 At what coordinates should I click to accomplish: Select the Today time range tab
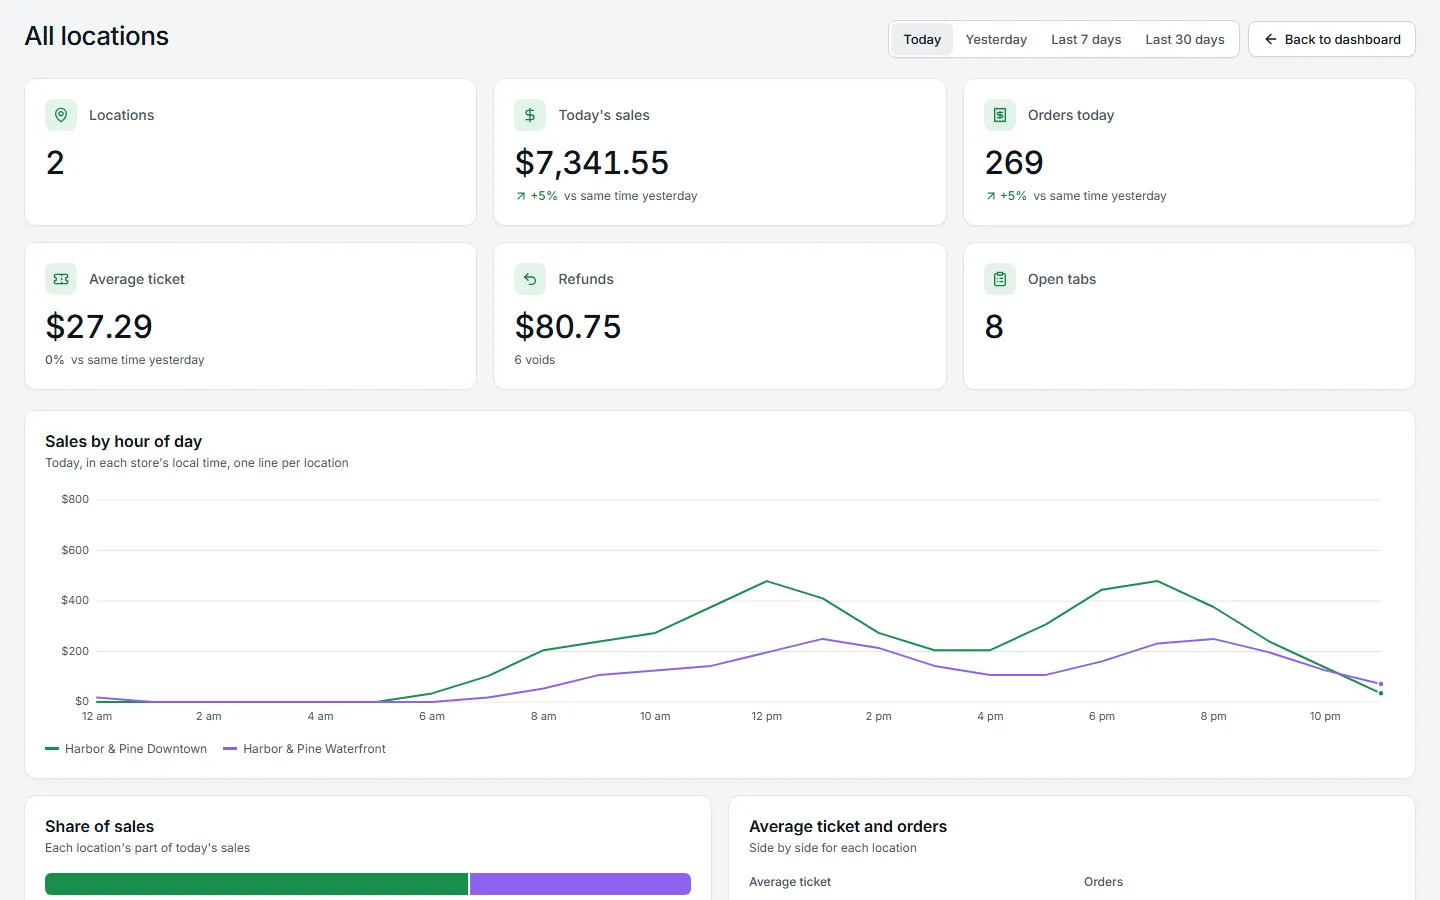(x=922, y=39)
